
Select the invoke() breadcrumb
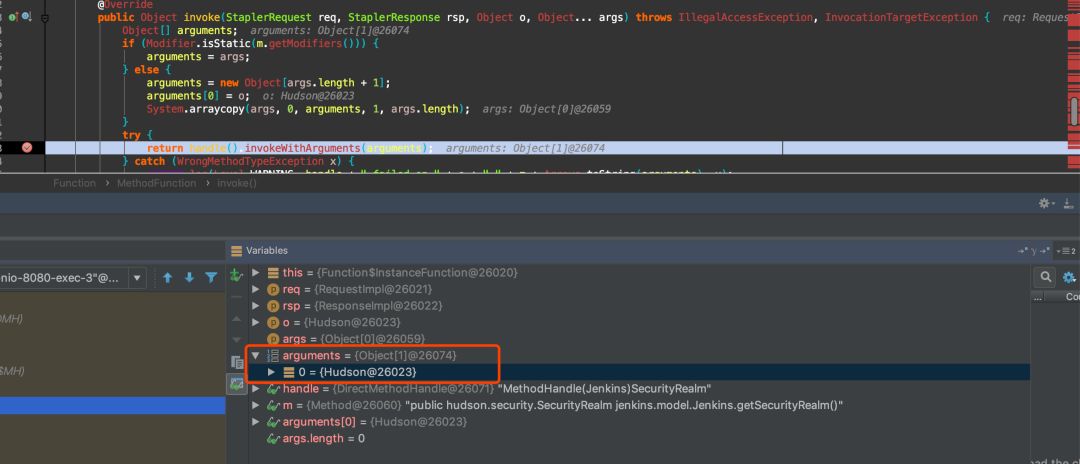tap(236, 183)
